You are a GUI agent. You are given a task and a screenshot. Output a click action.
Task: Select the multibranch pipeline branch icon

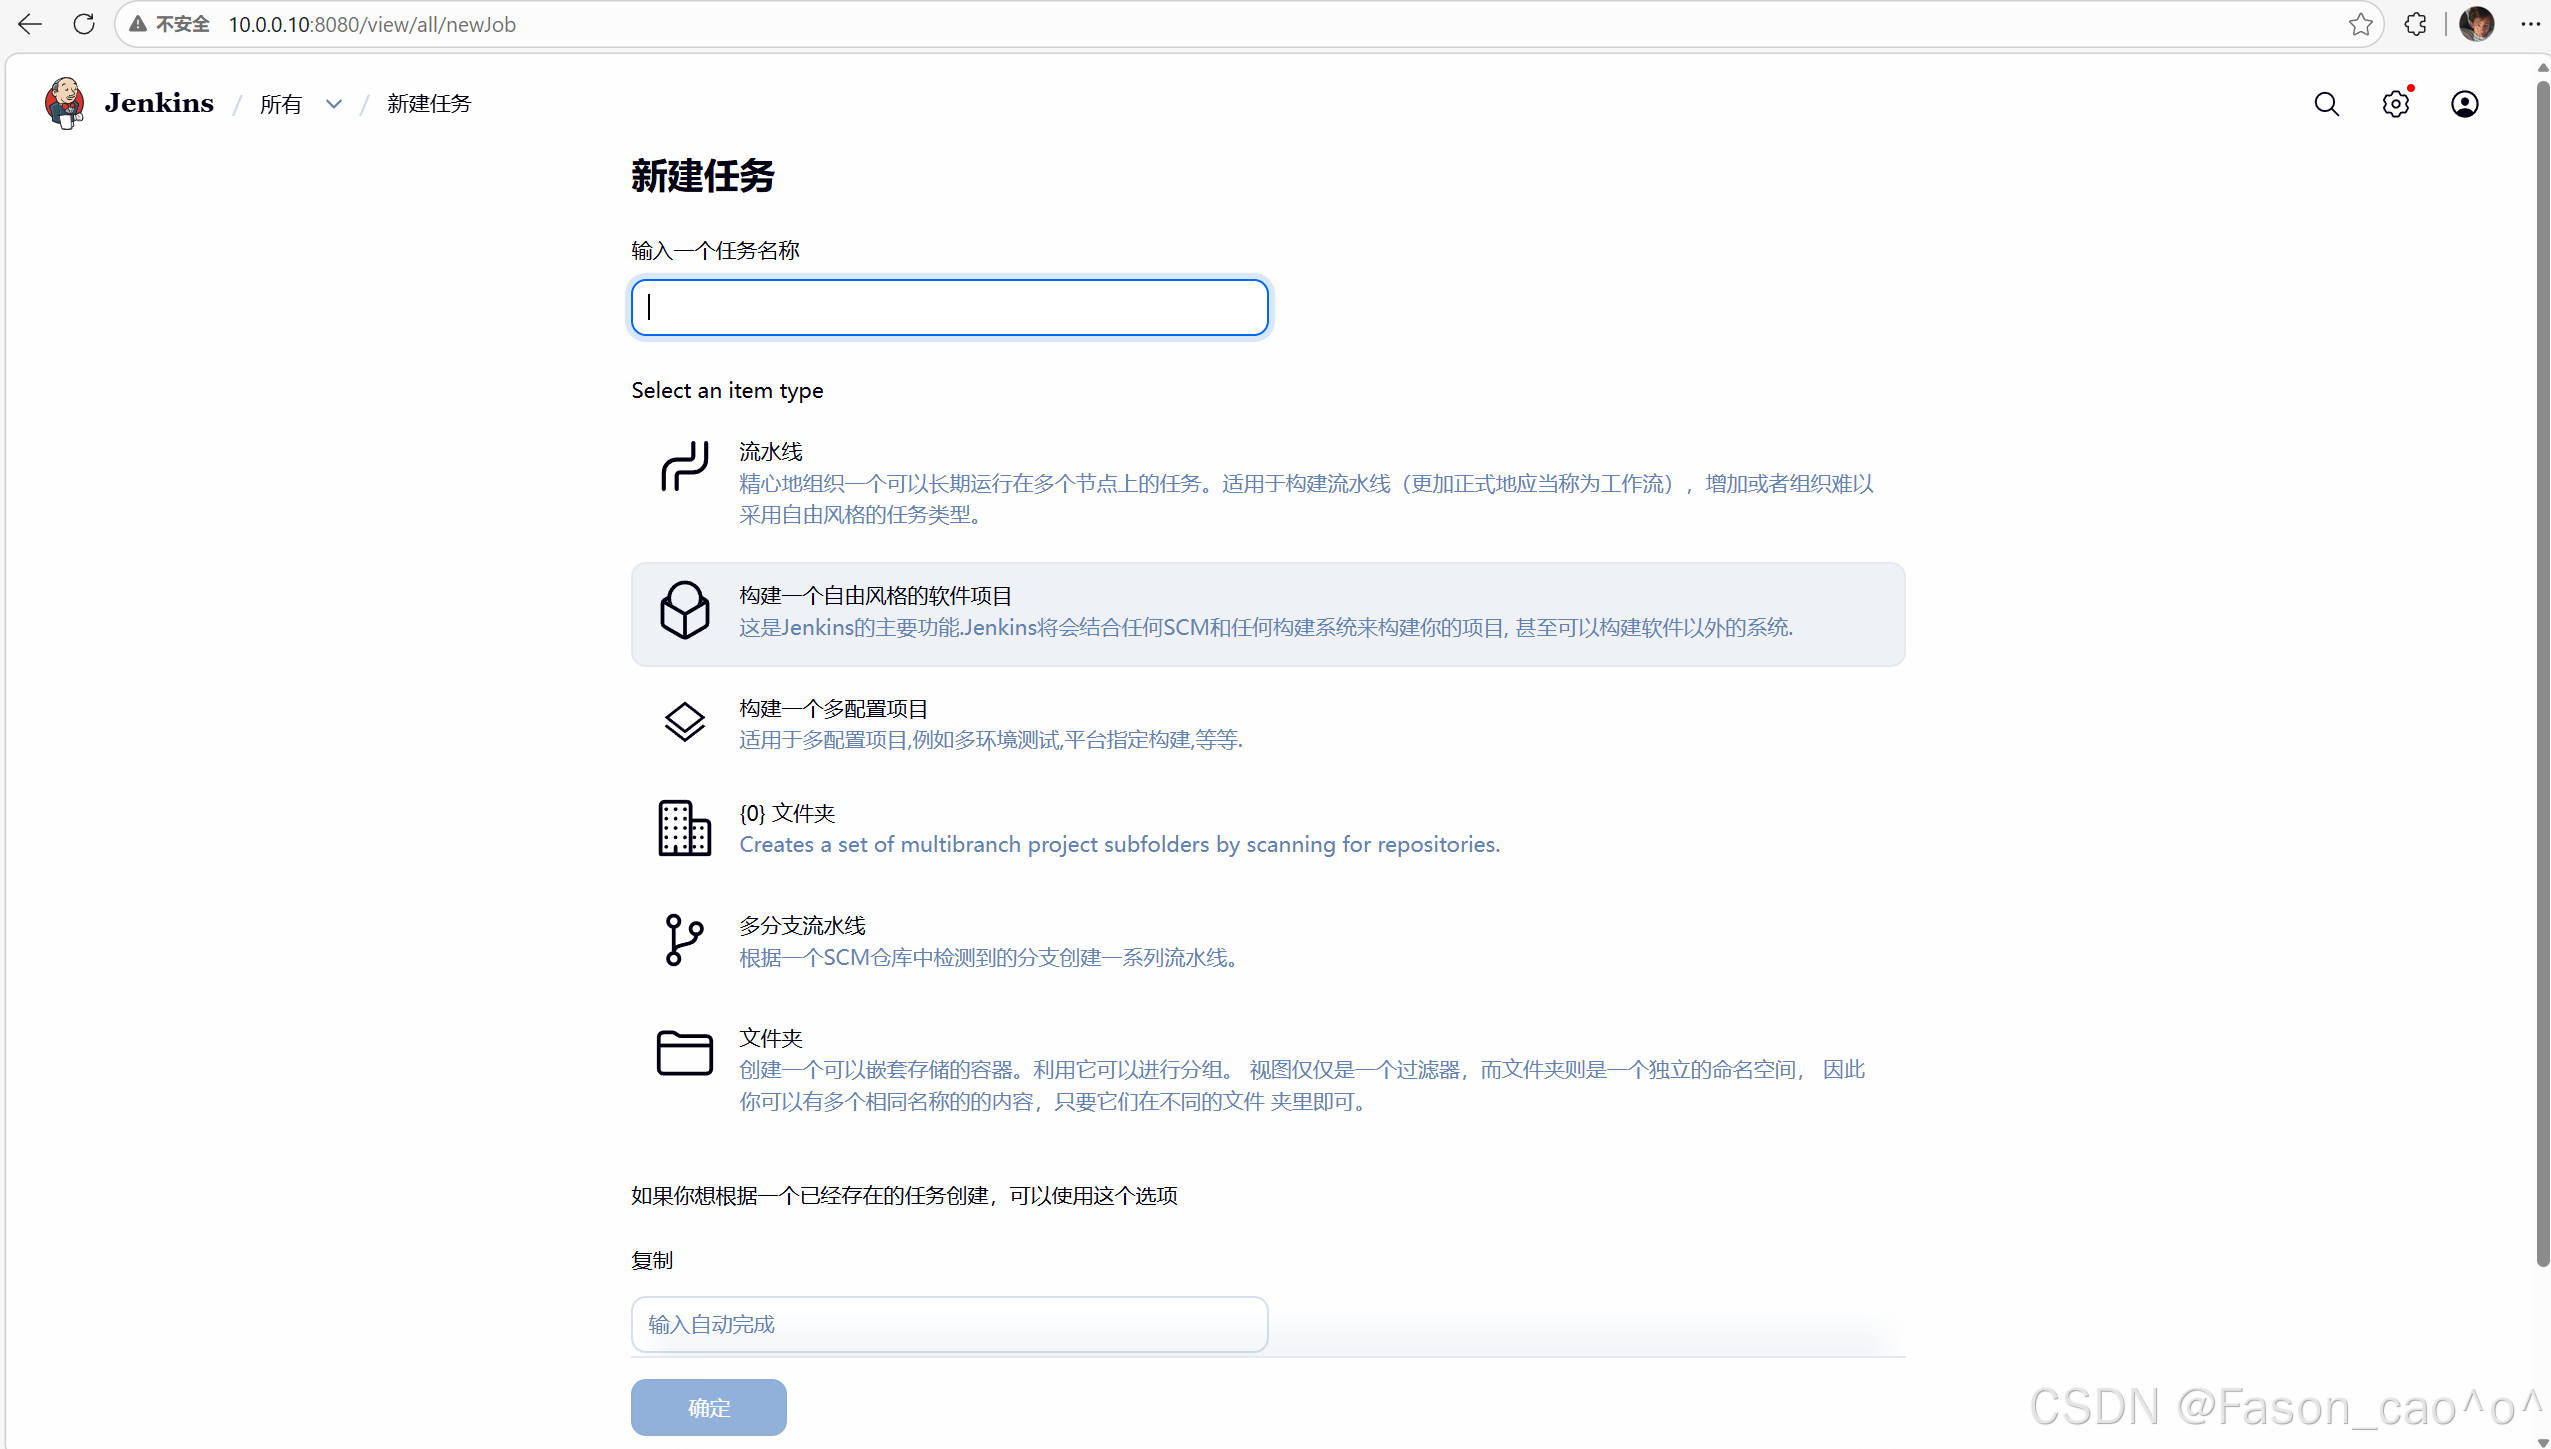(684, 940)
